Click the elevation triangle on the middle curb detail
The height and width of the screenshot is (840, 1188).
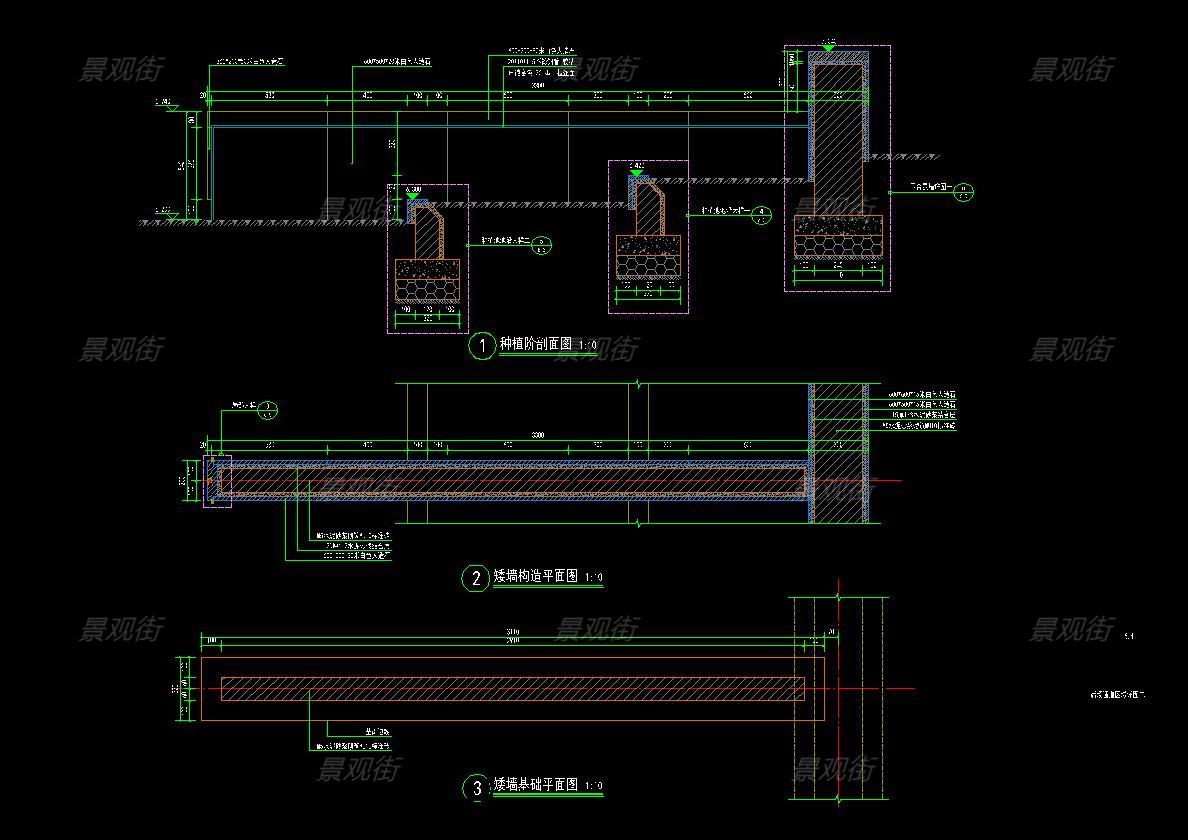pos(636,174)
